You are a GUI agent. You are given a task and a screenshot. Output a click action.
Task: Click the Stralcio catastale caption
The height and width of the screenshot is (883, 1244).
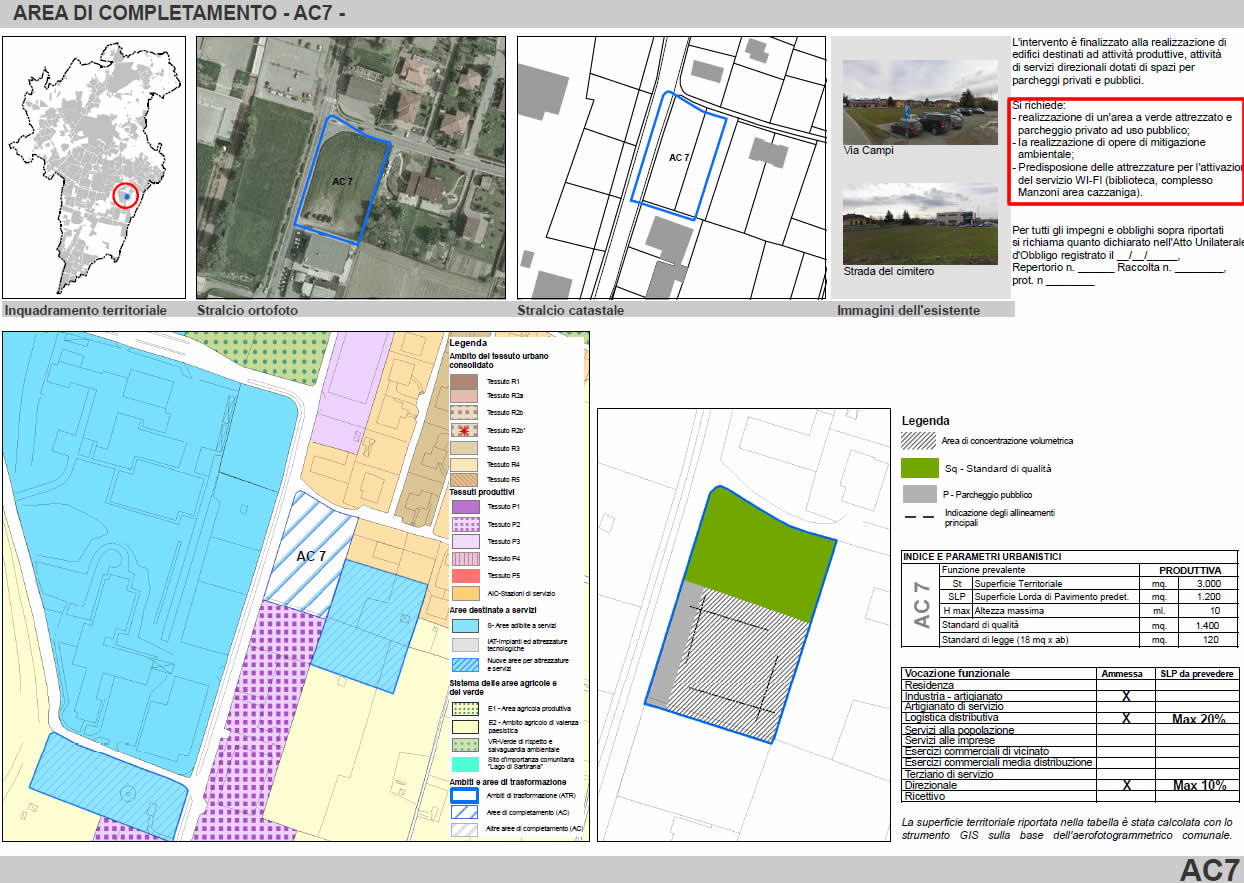[x=571, y=311]
